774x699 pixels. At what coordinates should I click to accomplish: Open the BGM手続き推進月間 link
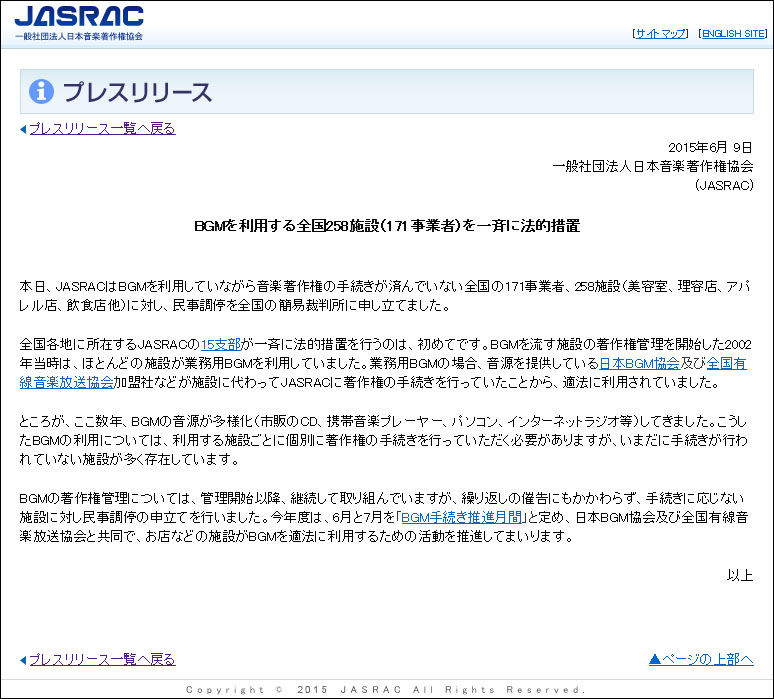click(461, 517)
